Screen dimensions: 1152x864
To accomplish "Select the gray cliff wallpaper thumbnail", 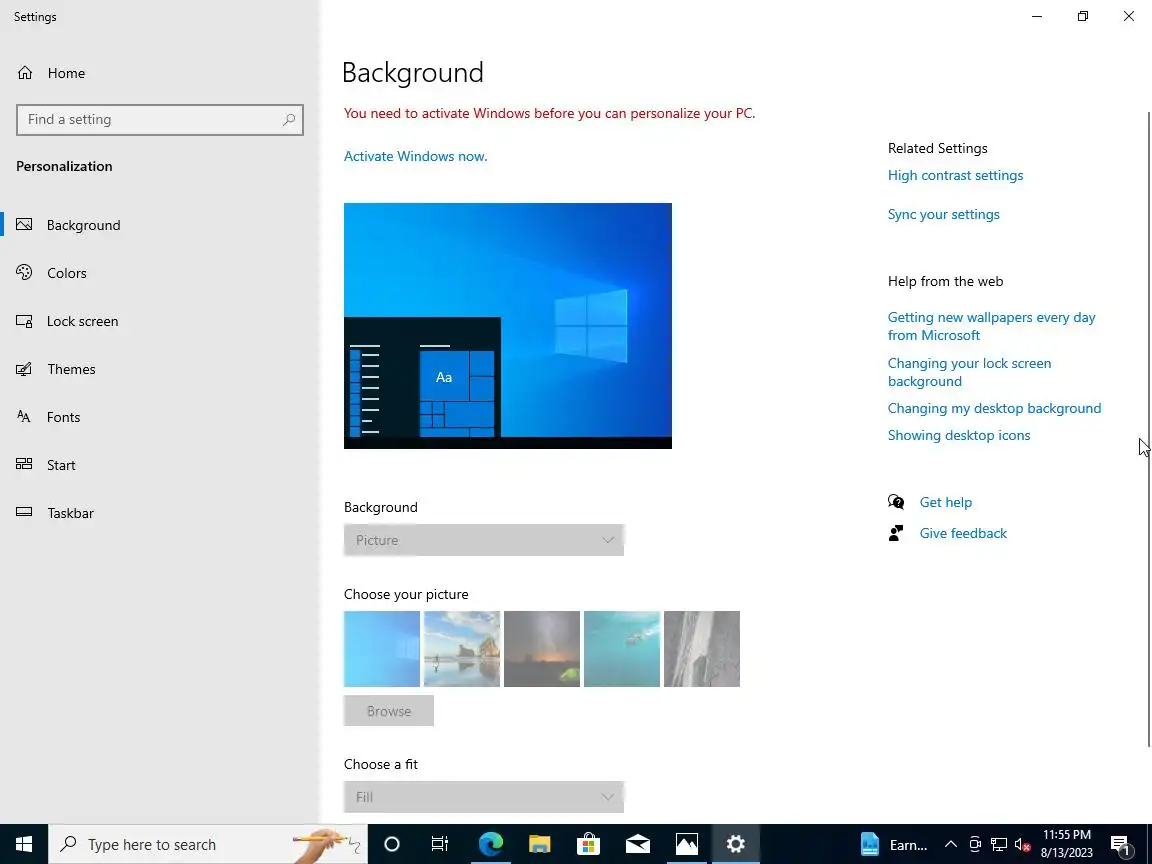I will (x=702, y=649).
